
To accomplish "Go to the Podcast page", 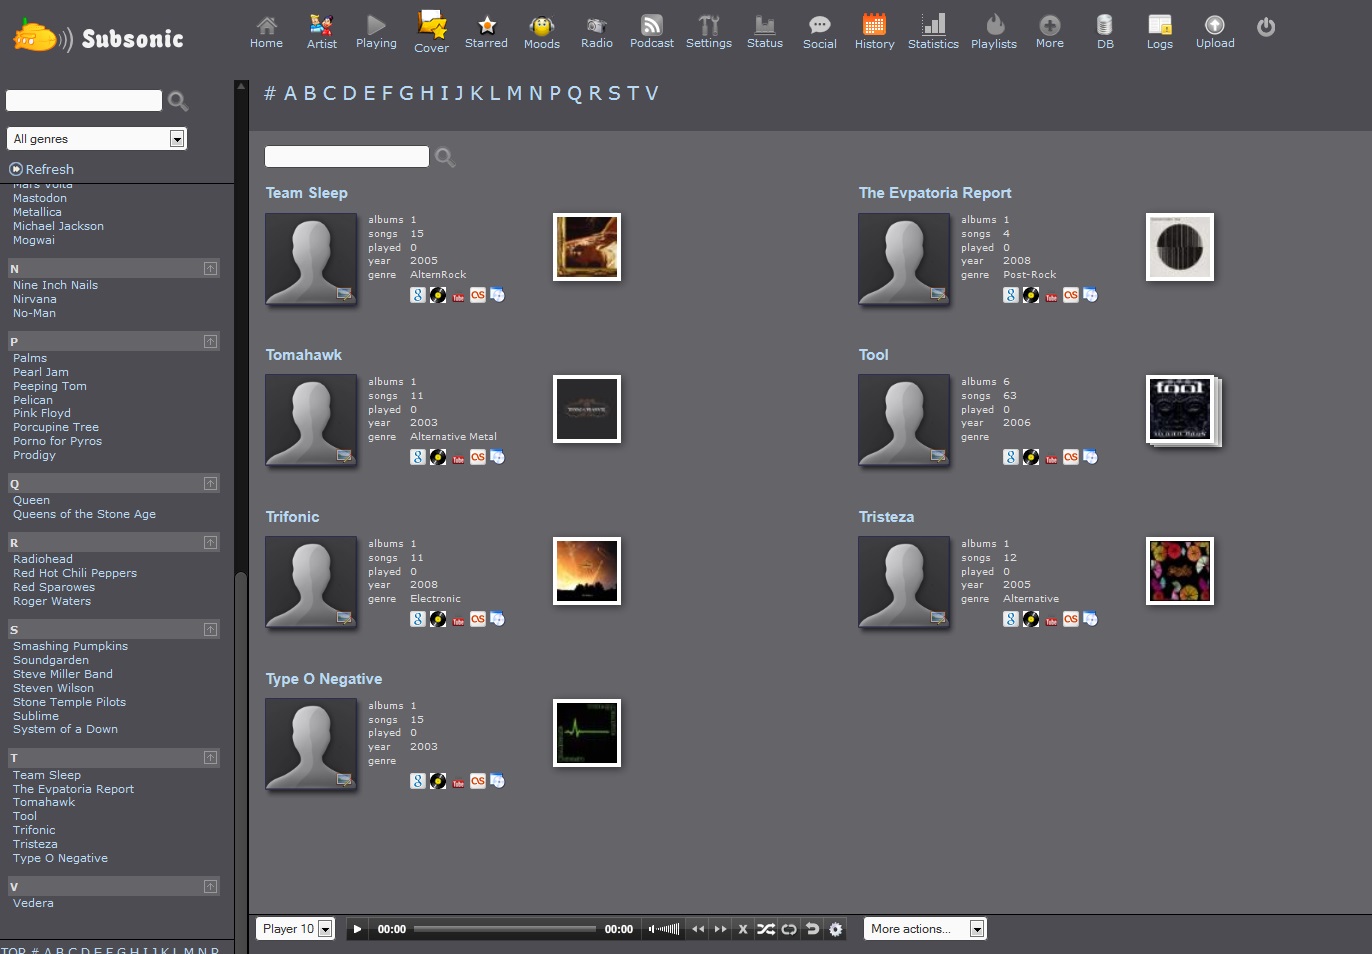I will tap(651, 31).
